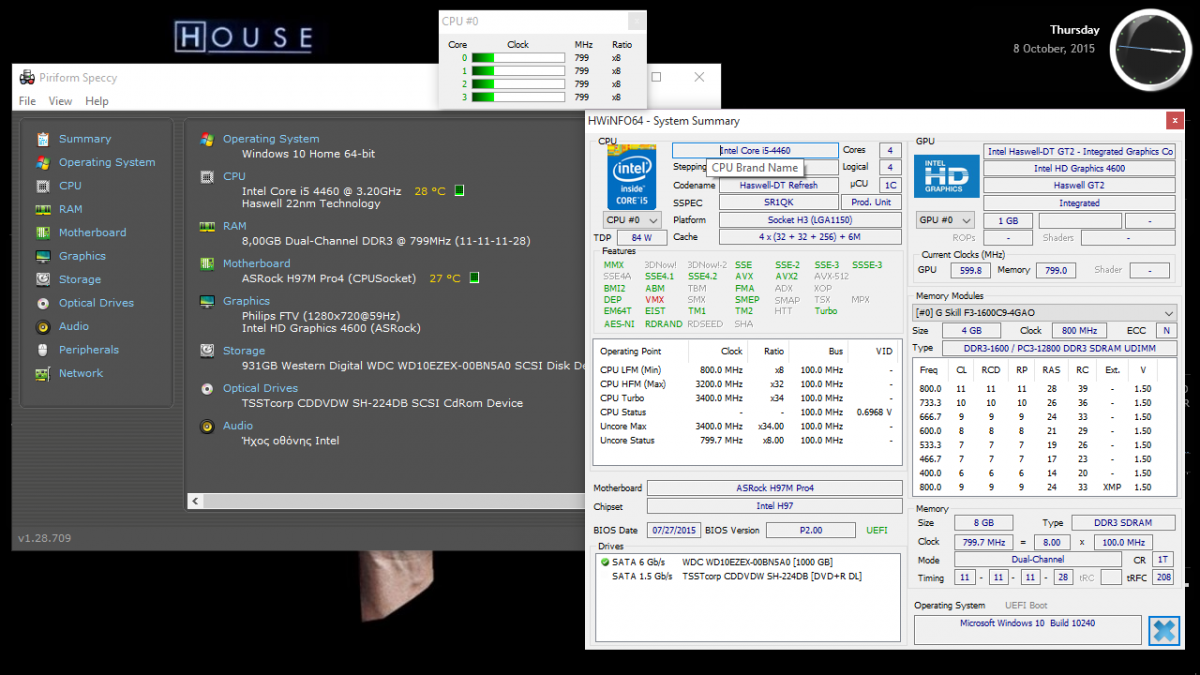Click the CPU chip icon in the sidebar
This screenshot has width=1200, height=675.
43,186
